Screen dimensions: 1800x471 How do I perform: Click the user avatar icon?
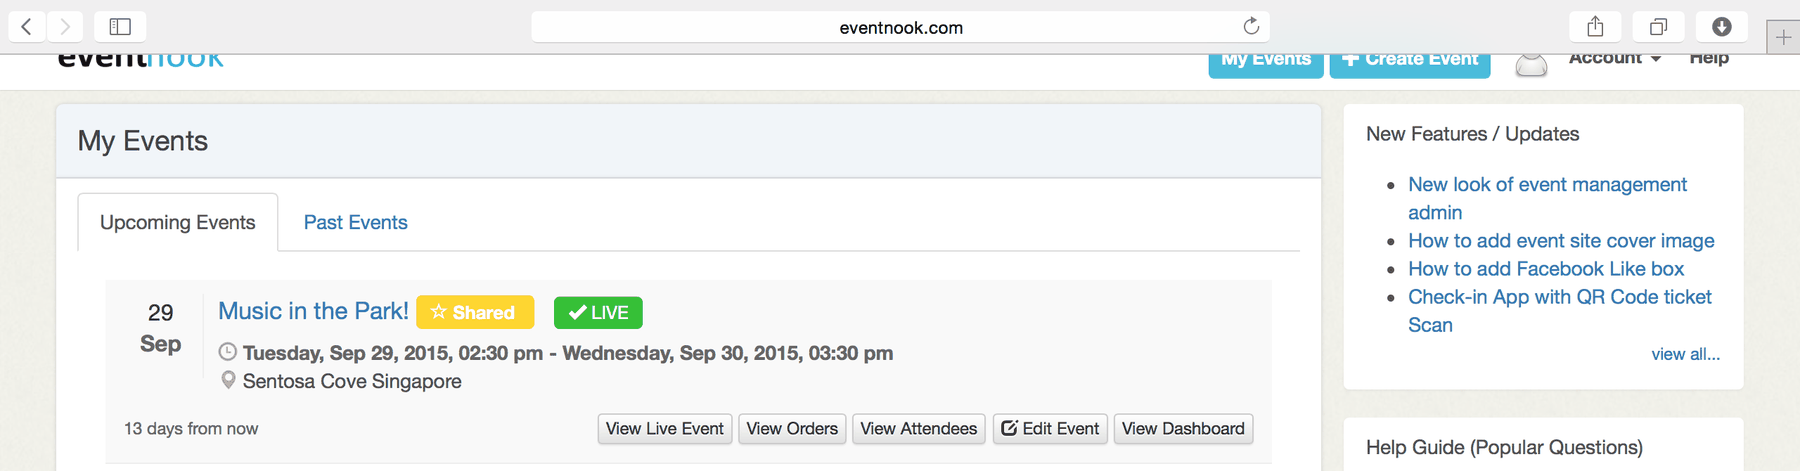[1531, 65]
